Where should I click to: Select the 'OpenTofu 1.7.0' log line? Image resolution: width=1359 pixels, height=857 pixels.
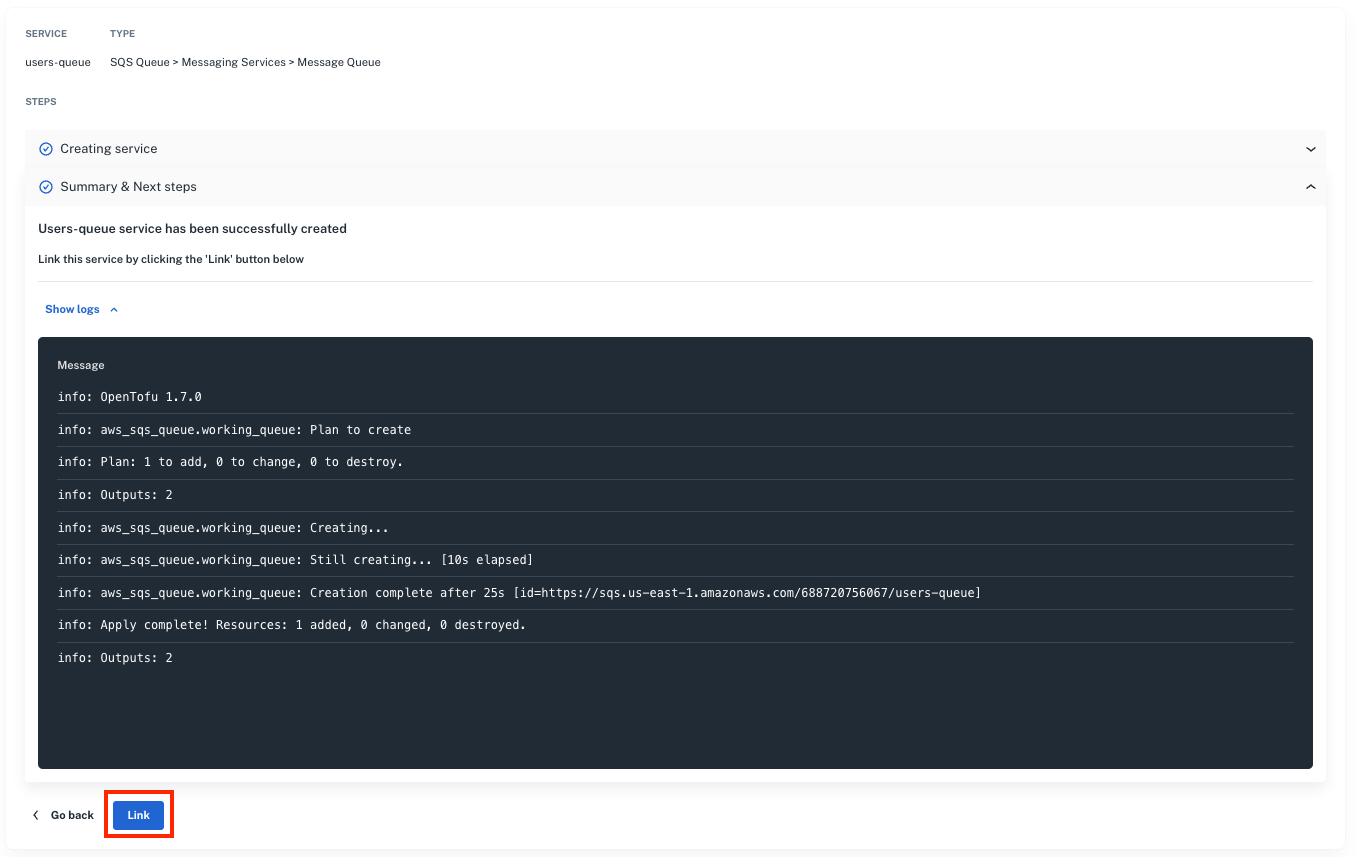tap(130, 397)
